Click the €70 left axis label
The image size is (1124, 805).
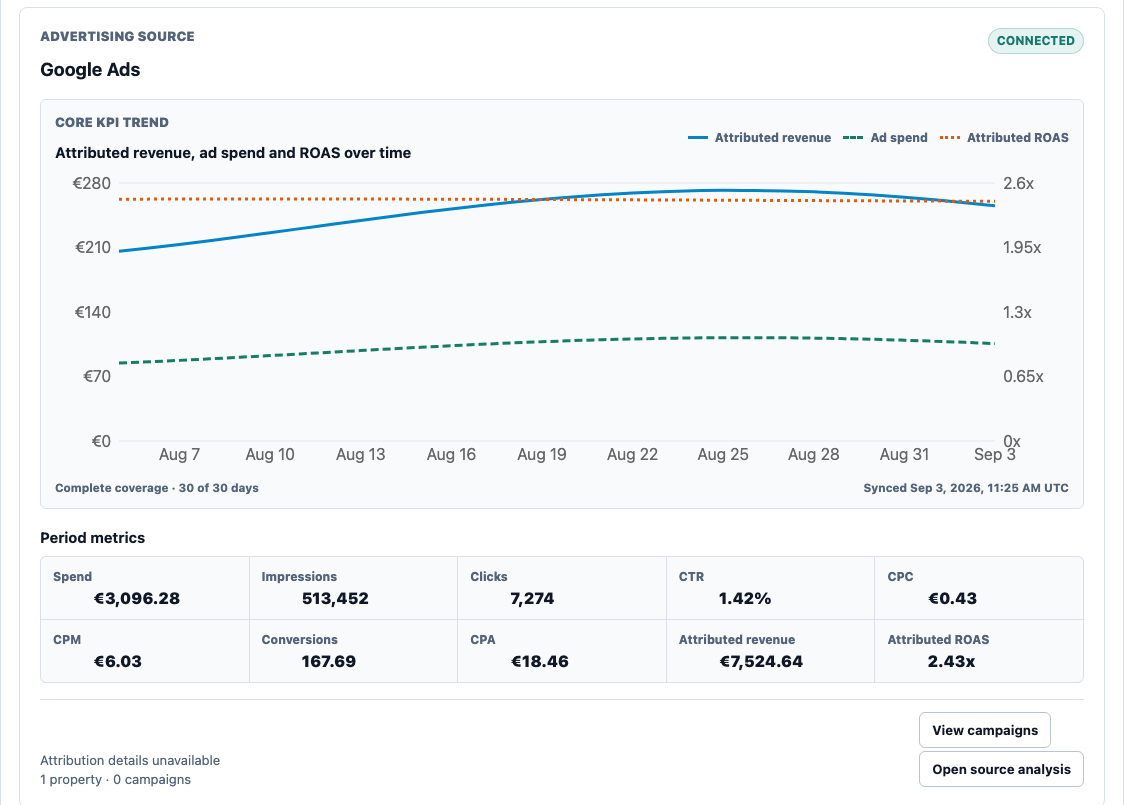click(x=97, y=376)
